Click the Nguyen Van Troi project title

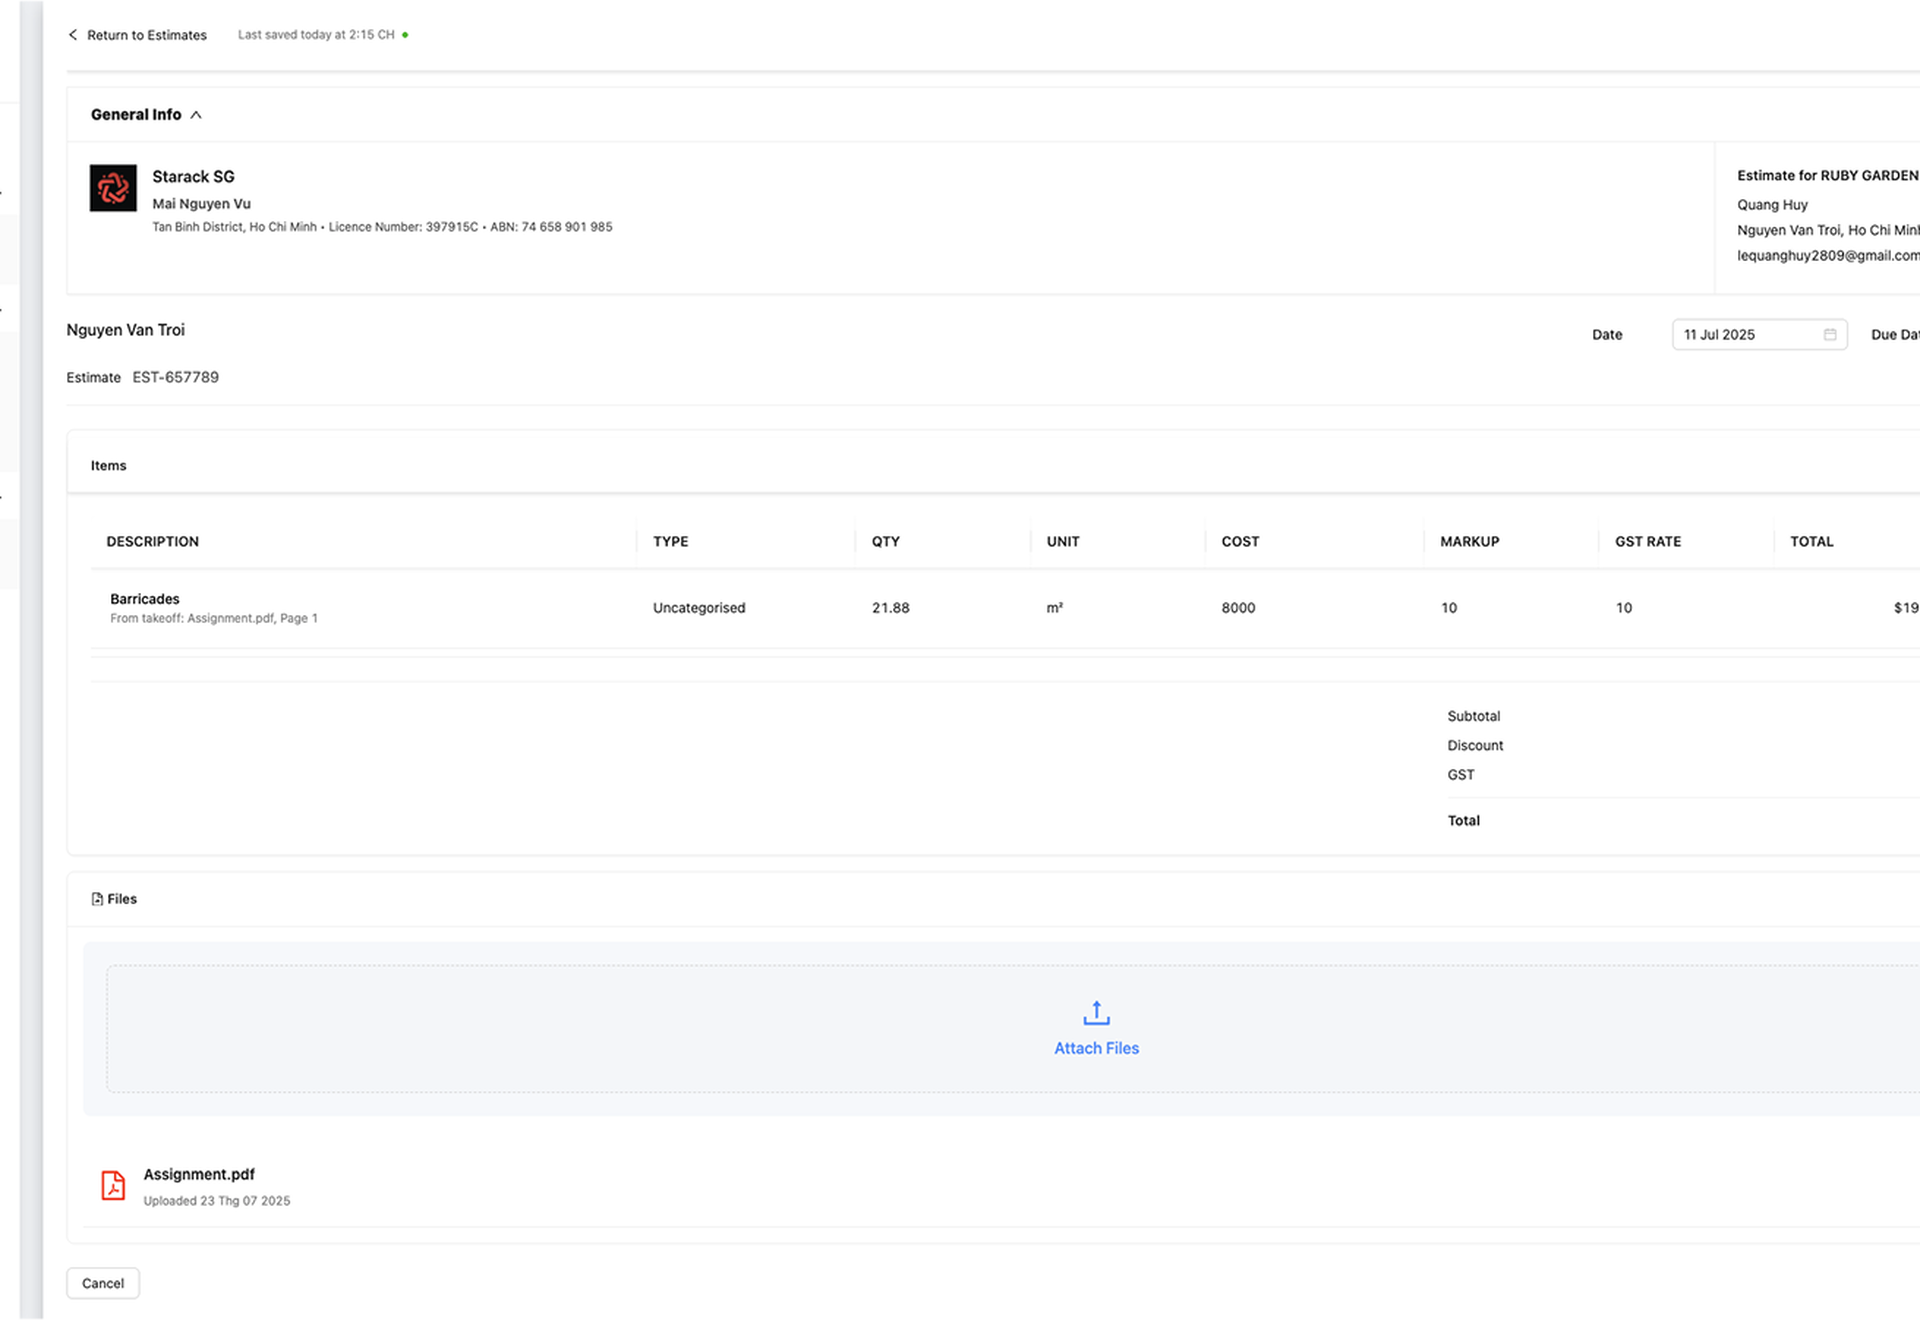click(x=126, y=330)
